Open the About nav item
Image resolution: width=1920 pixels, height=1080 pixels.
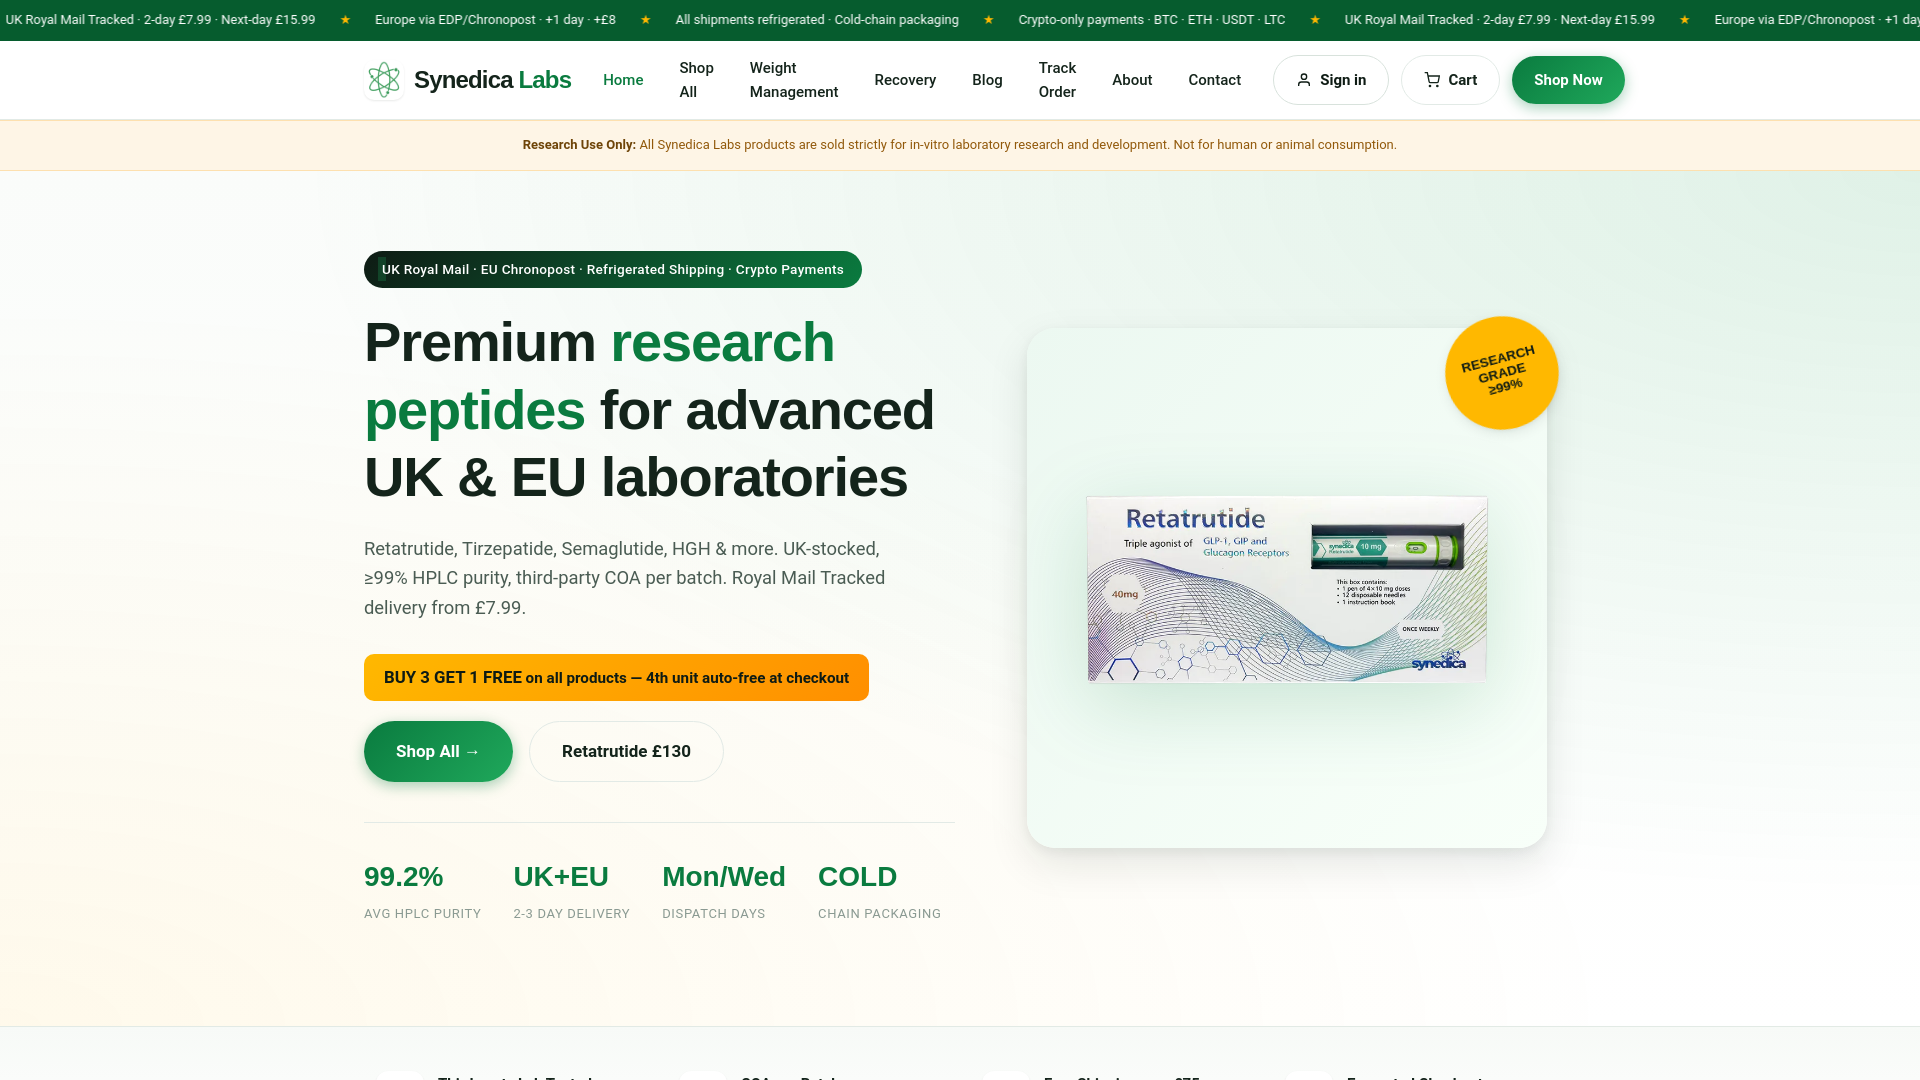(1132, 80)
